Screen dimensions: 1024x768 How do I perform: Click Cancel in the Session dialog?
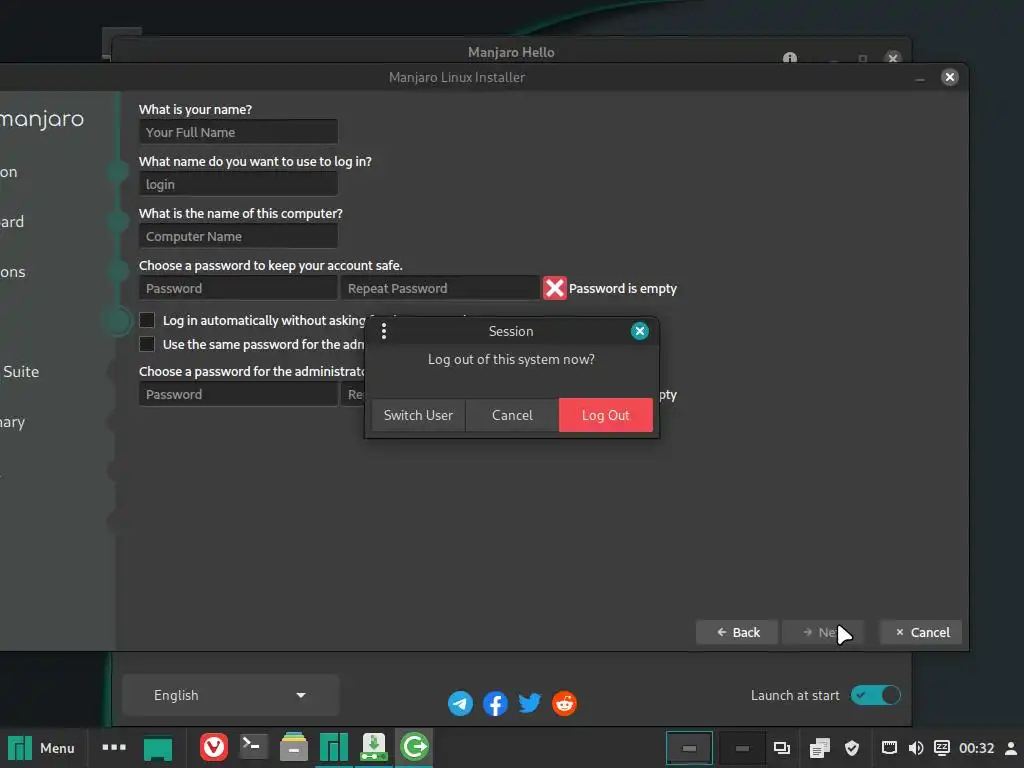pyautogui.click(x=512, y=415)
